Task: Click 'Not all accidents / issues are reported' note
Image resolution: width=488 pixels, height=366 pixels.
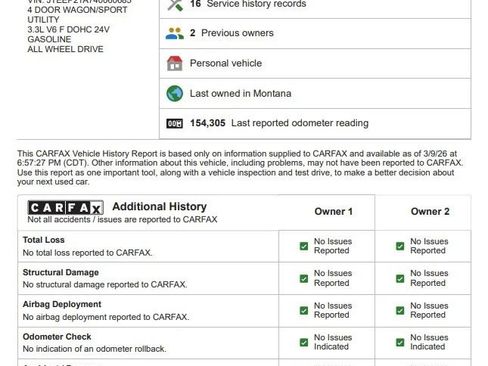Action: [122, 219]
